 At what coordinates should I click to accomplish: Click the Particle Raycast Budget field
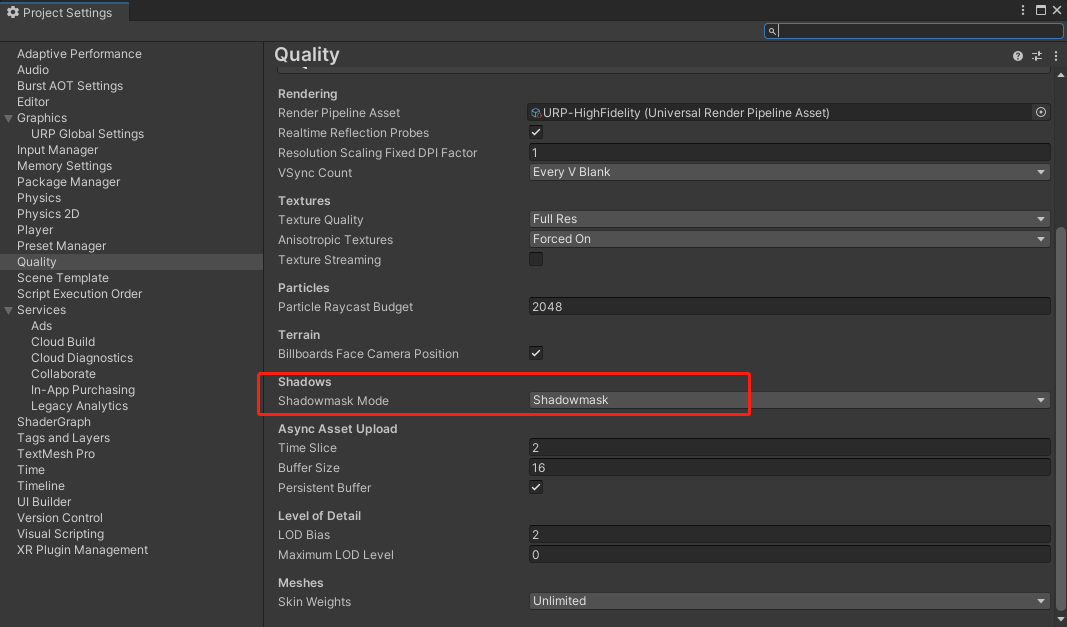(x=790, y=307)
